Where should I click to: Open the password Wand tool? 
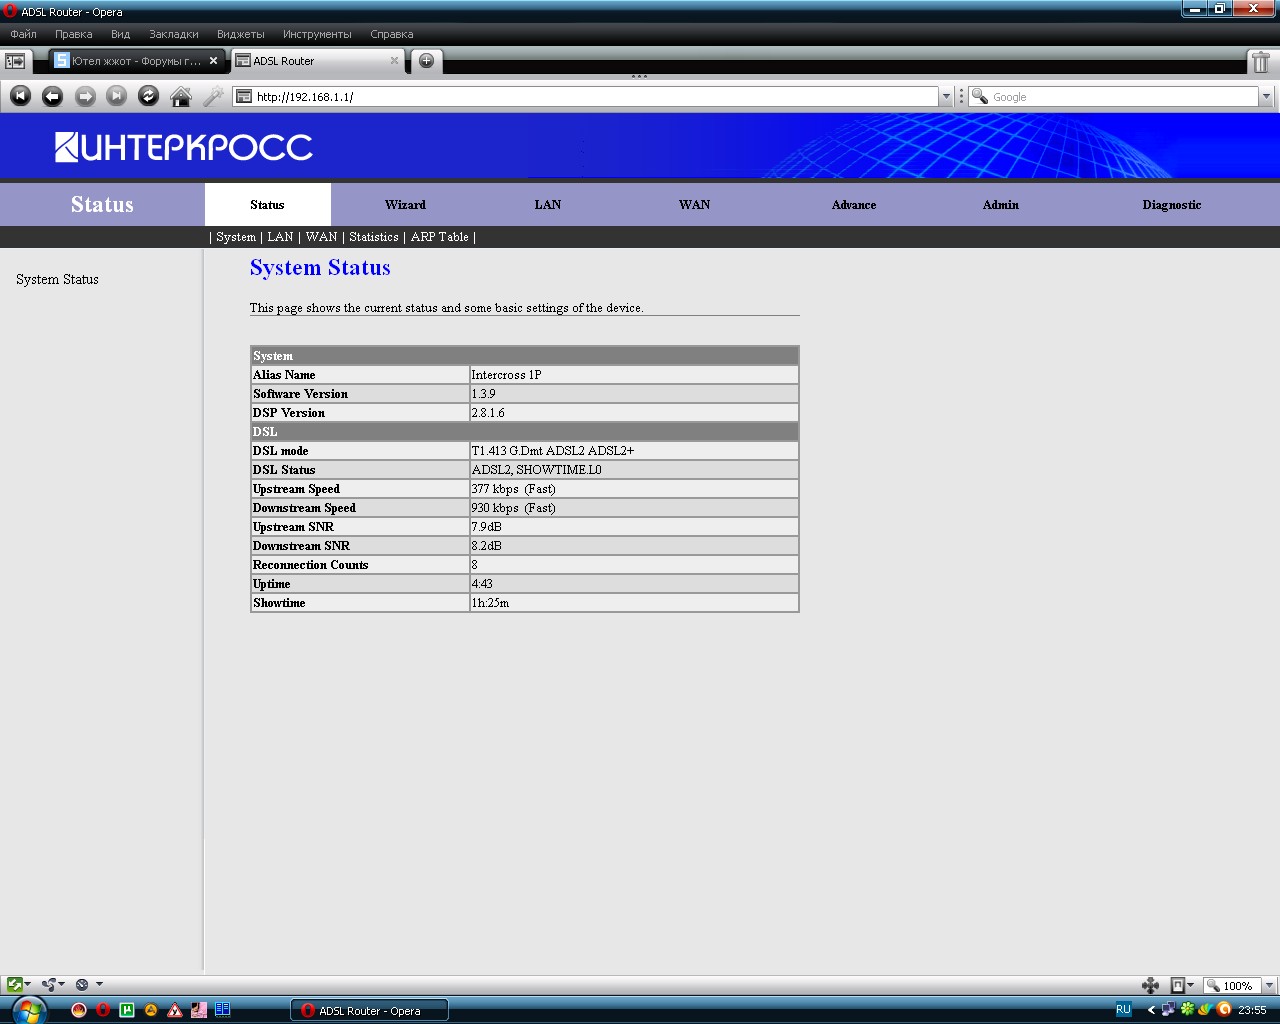(213, 96)
